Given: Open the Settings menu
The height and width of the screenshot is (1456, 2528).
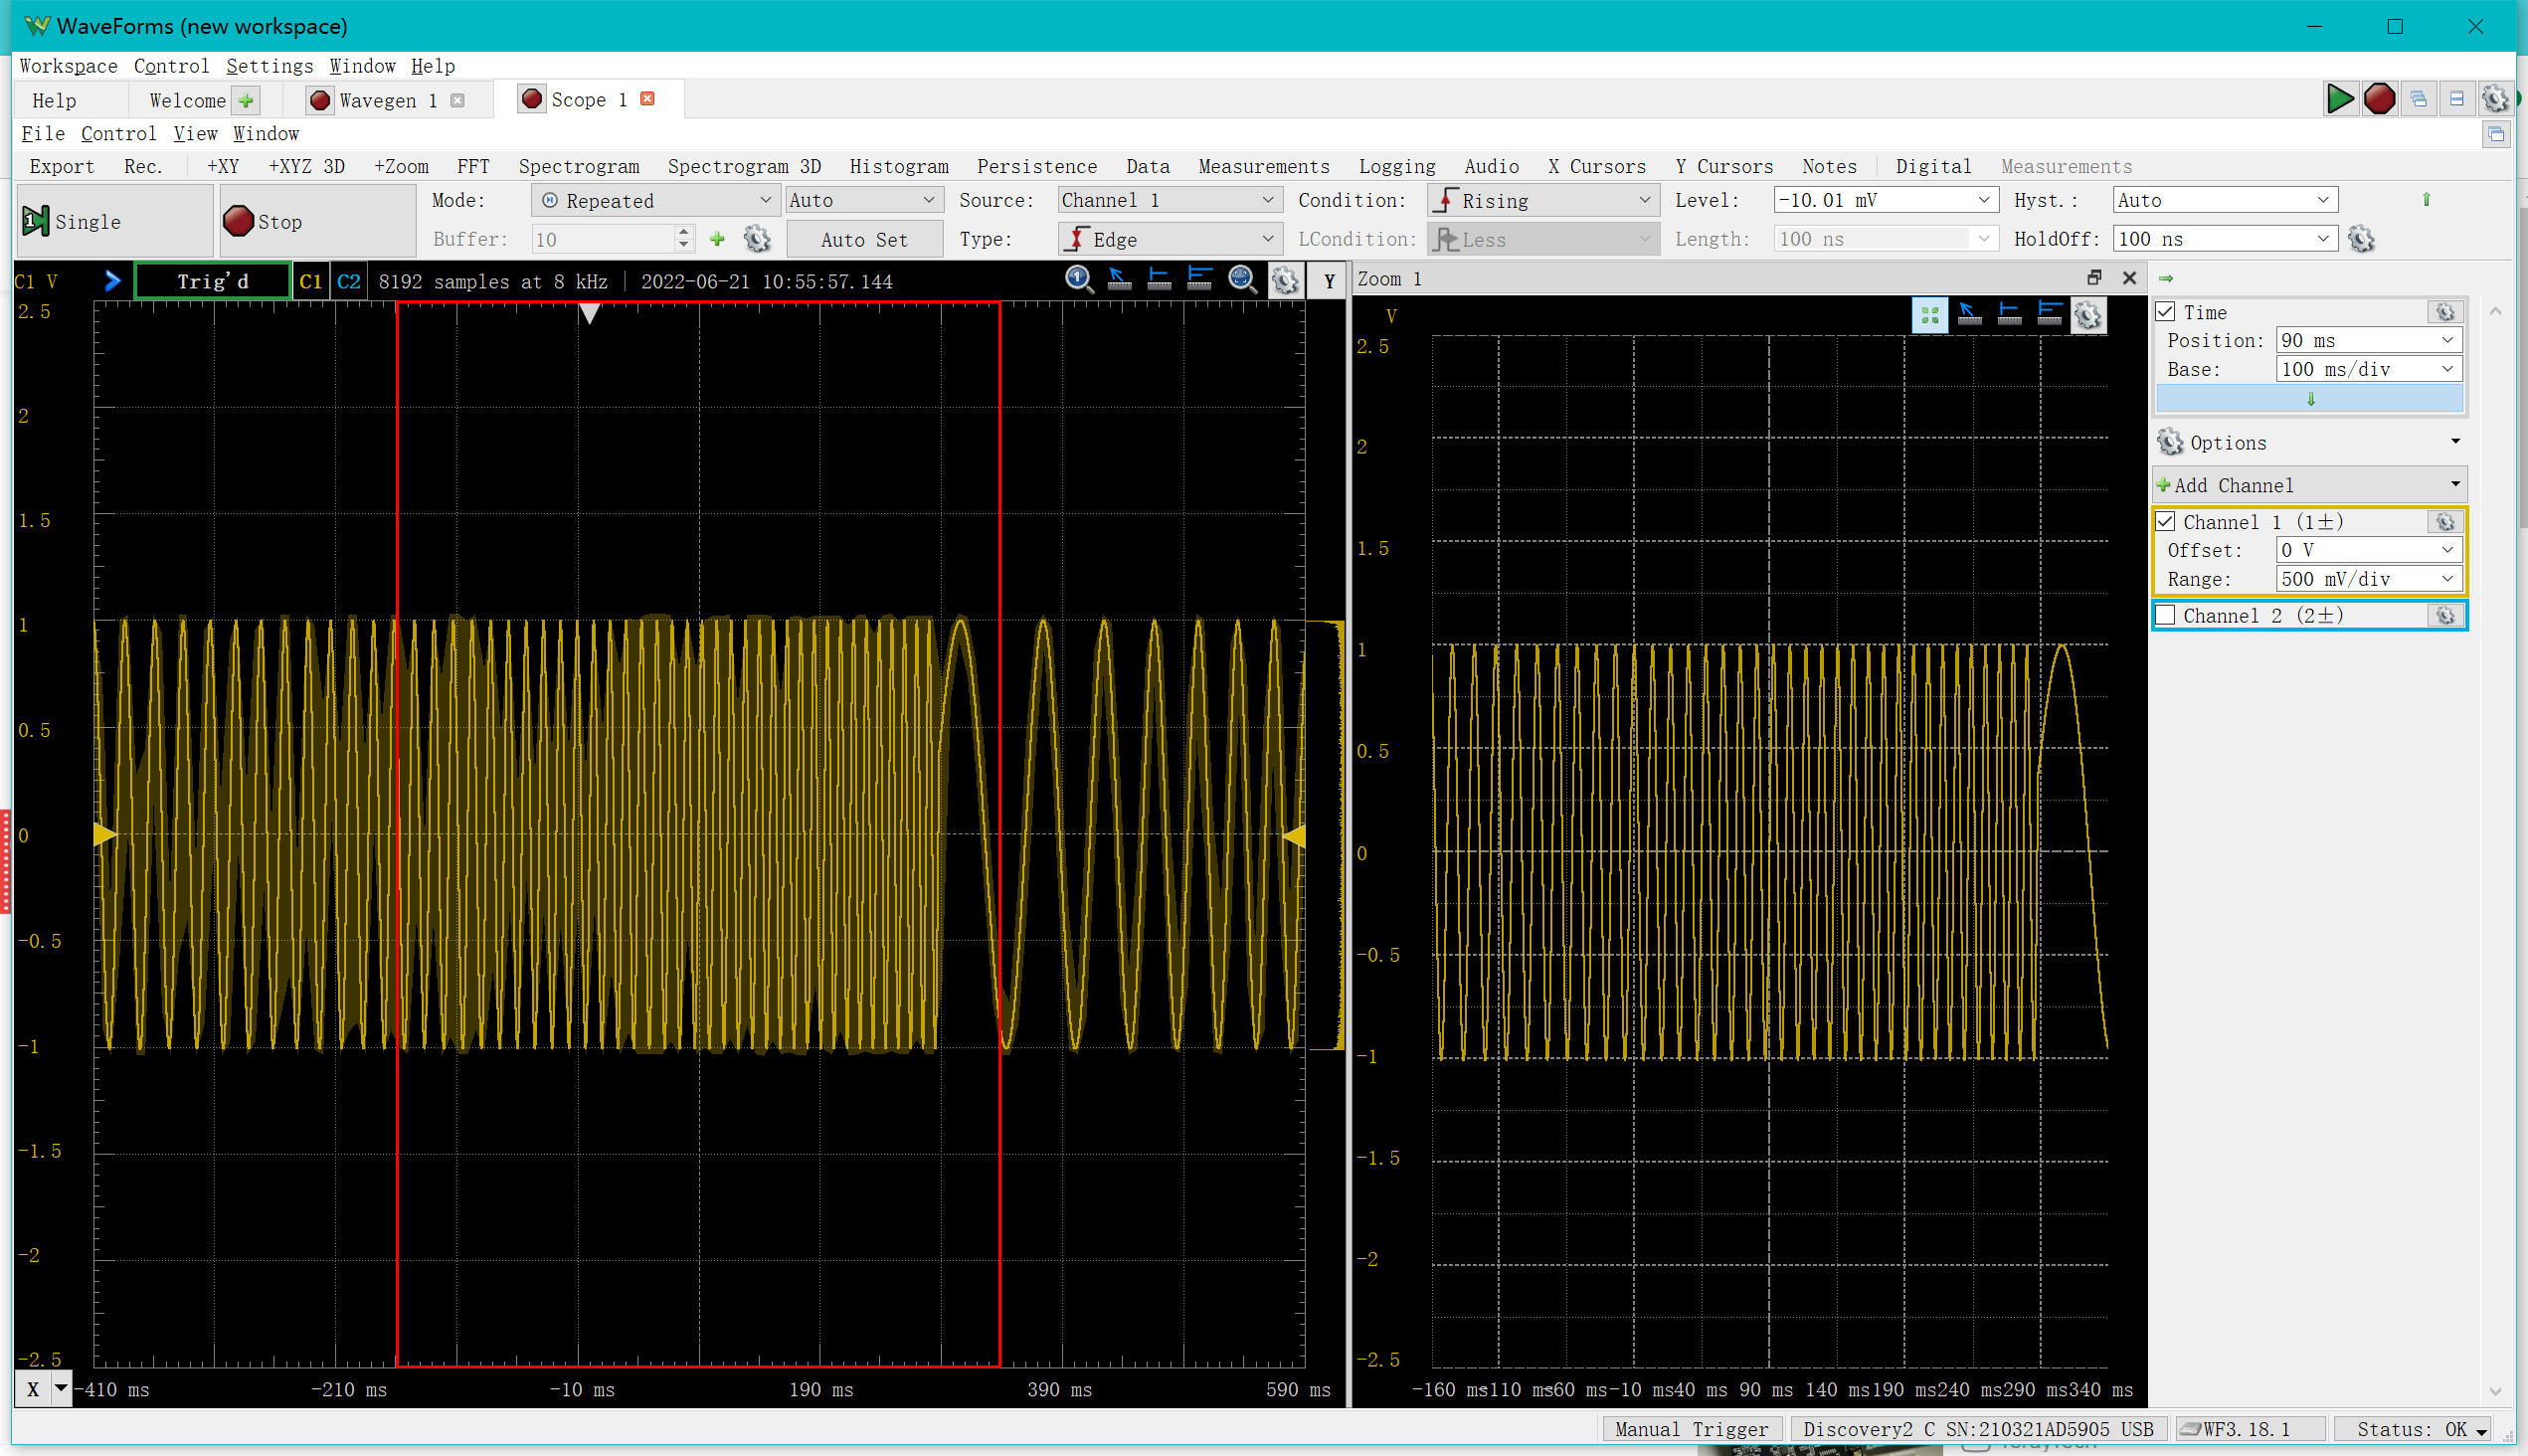Looking at the screenshot, I should pos(269,66).
